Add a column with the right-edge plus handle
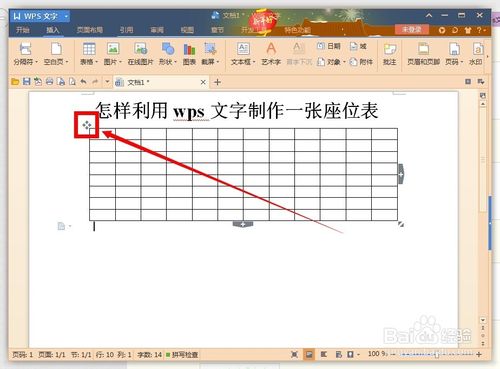 [x=401, y=174]
